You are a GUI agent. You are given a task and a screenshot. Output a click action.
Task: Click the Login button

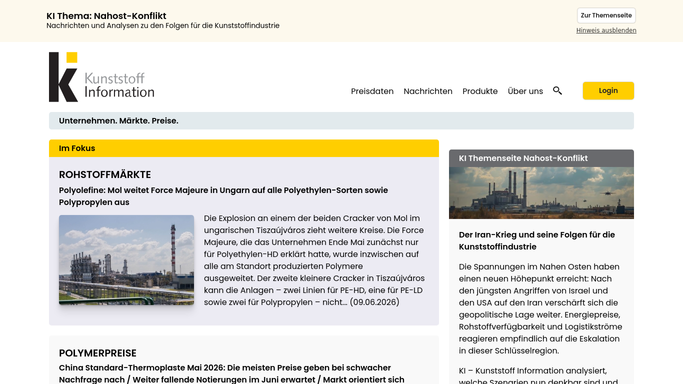pos(608,91)
